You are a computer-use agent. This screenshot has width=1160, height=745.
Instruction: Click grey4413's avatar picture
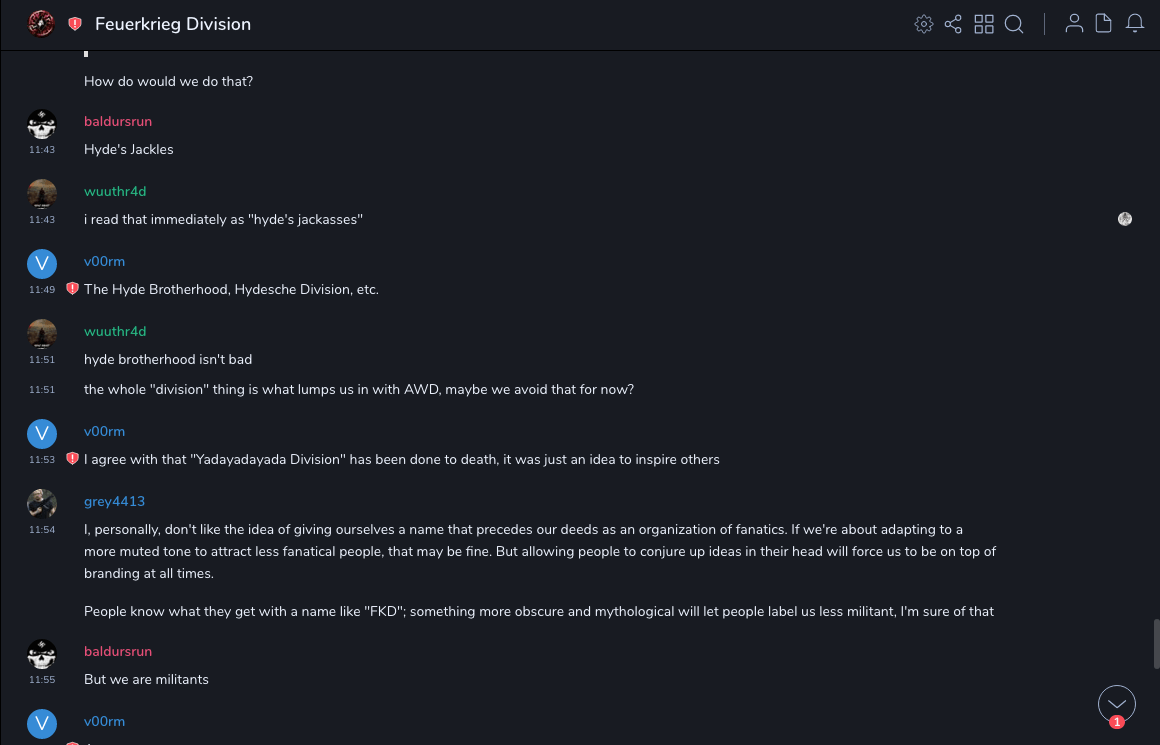42,504
